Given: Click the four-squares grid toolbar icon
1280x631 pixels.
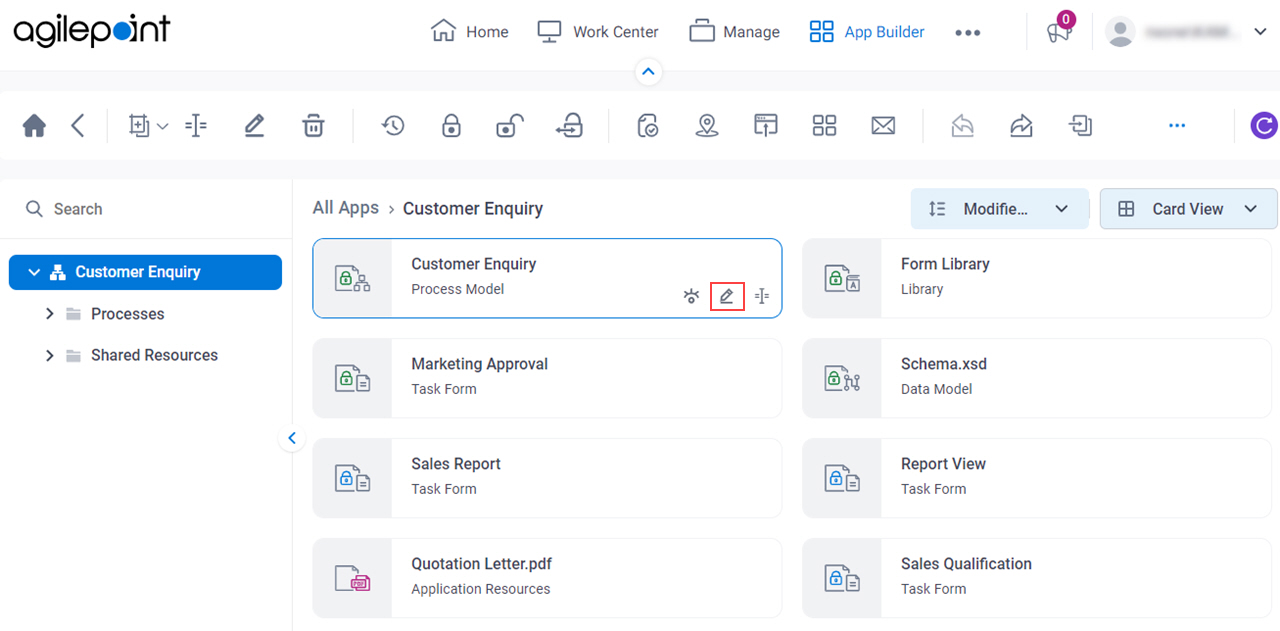Looking at the screenshot, I should click(824, 126).
